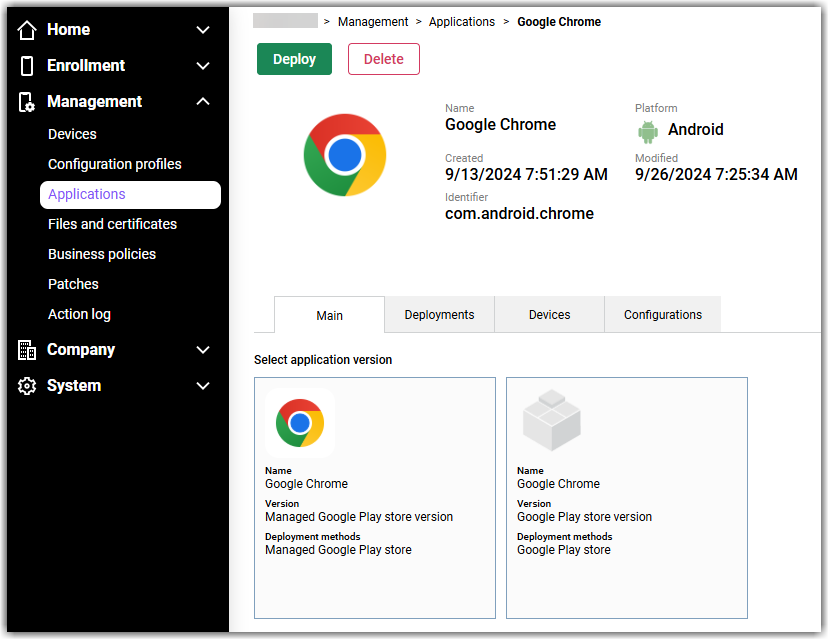The width and height of the screenshot is (829, 640).
Task: Click the Management label in sidebar
Action: tap(95, 101)
